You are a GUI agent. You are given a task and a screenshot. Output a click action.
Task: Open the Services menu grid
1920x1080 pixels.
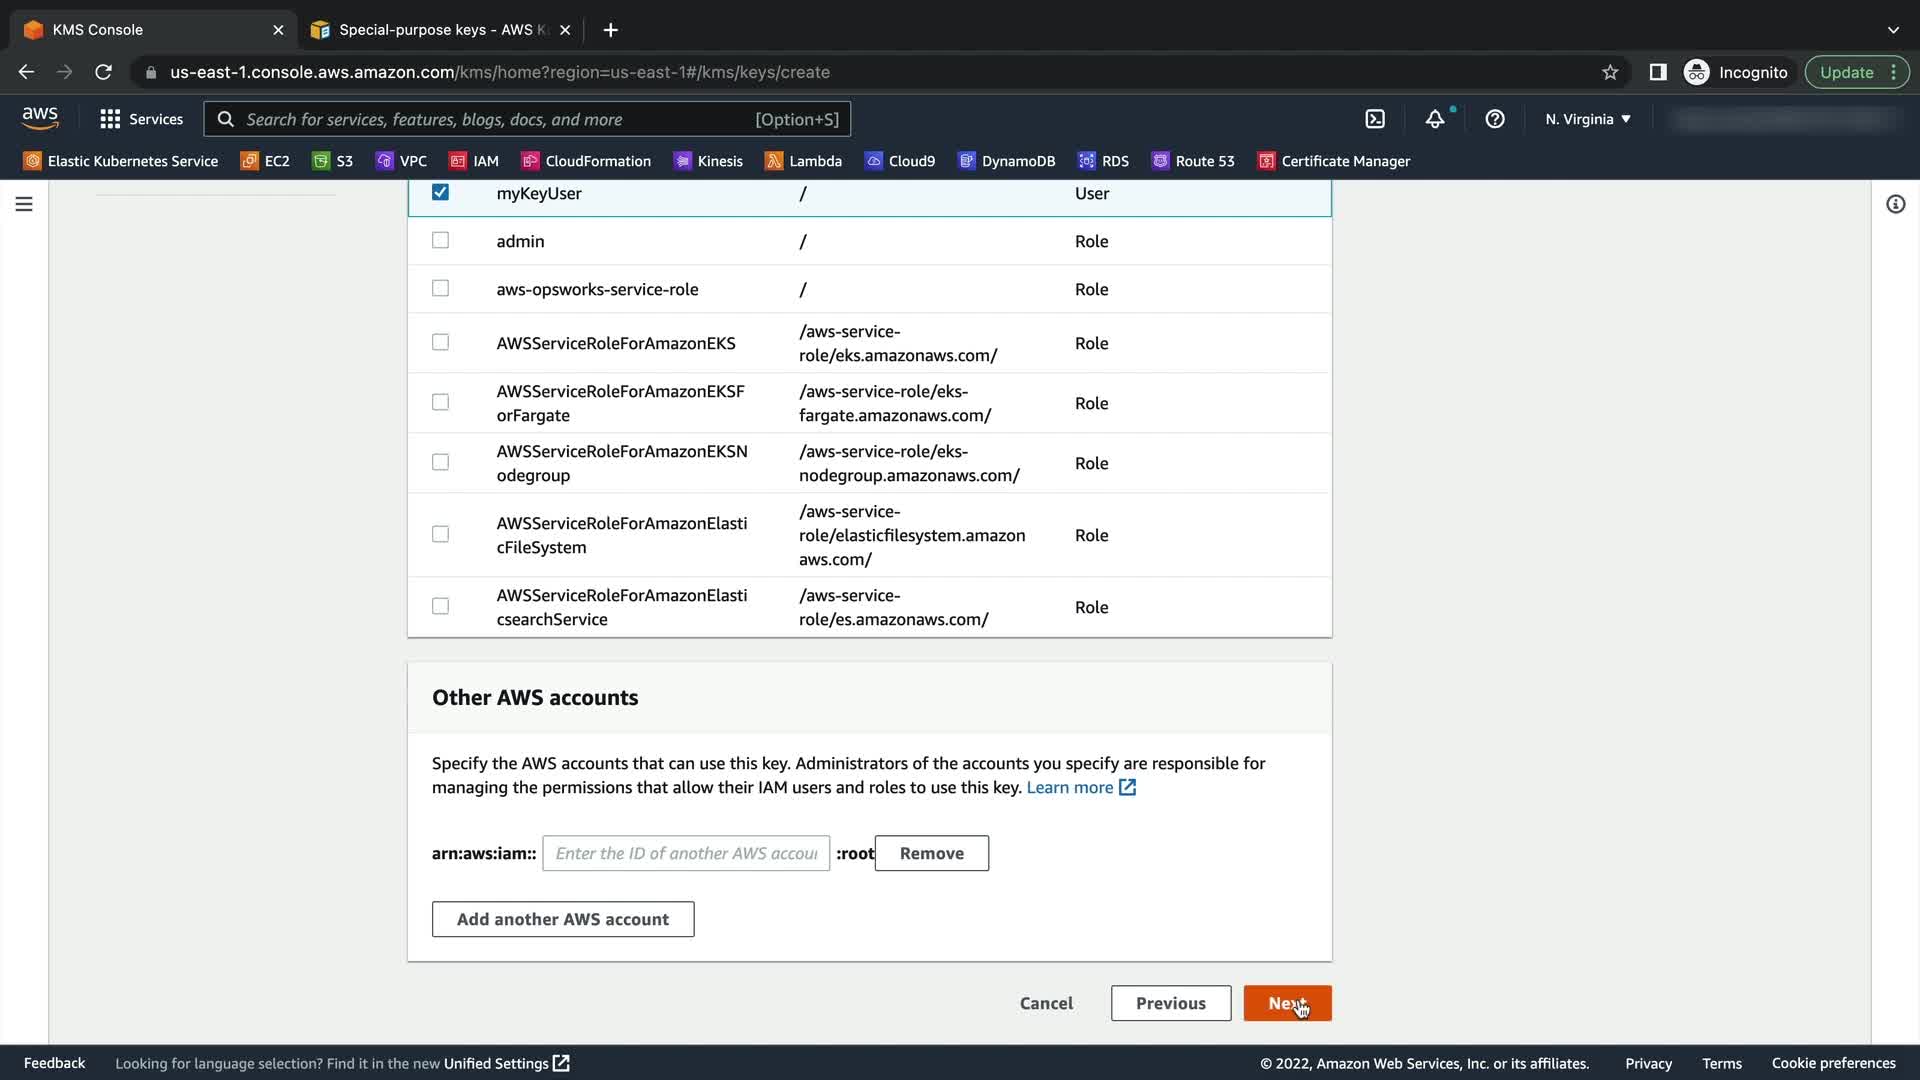coord(141,119)
